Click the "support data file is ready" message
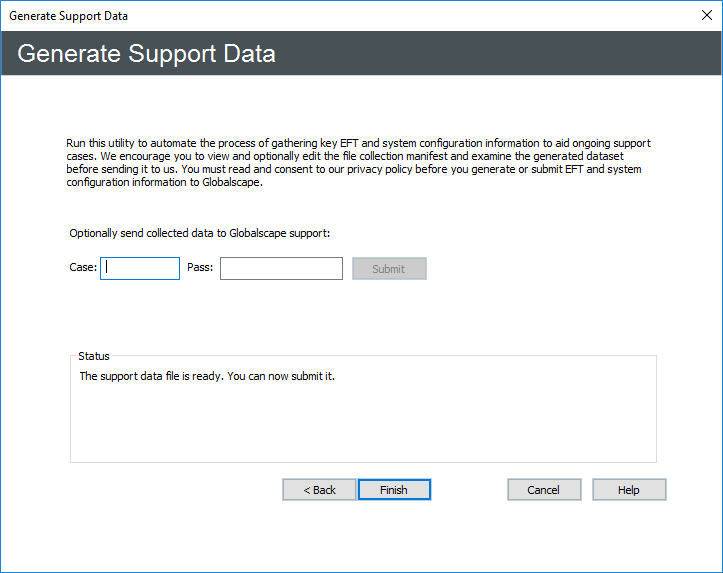 [207, 377]
